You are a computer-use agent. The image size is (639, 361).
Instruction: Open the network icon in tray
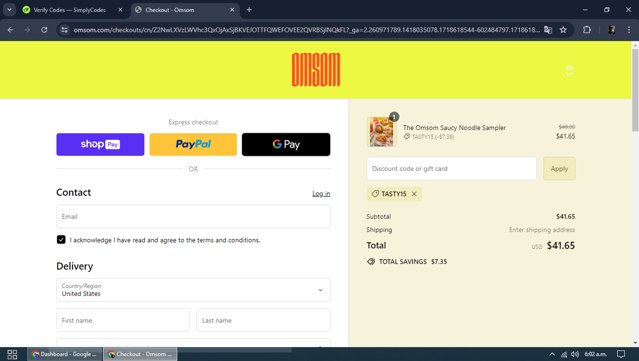(564, 354)
